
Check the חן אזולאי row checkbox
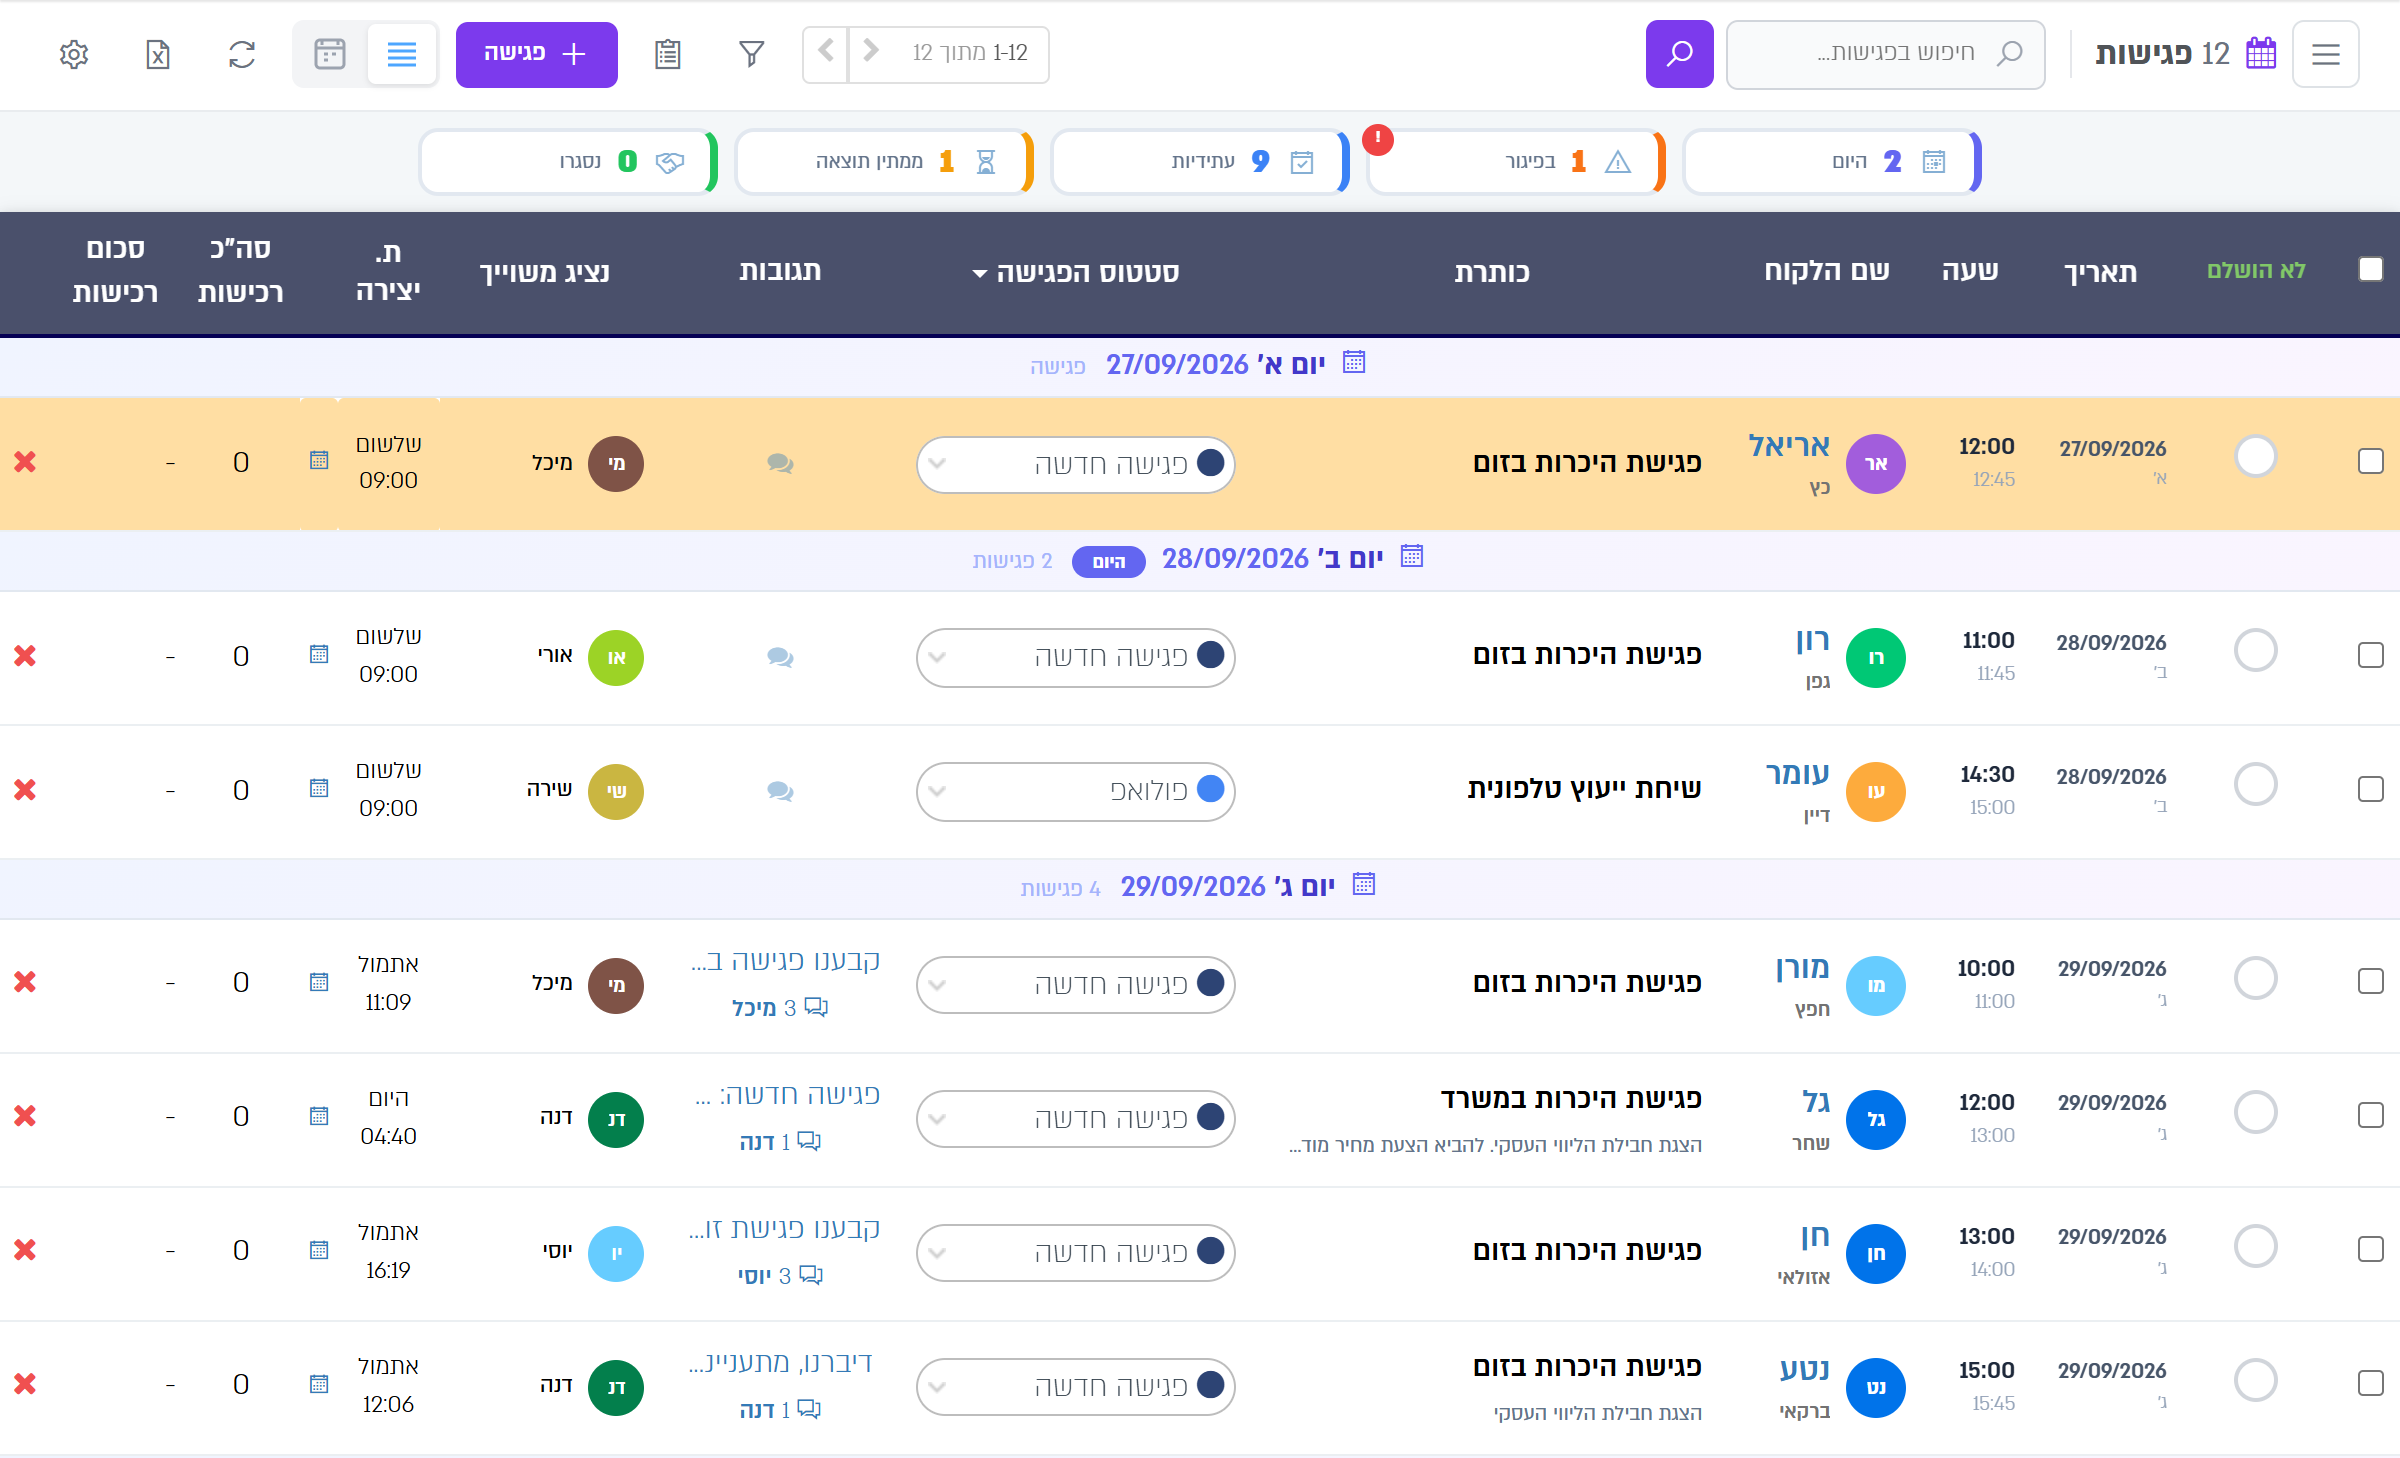(2371, 1249)
